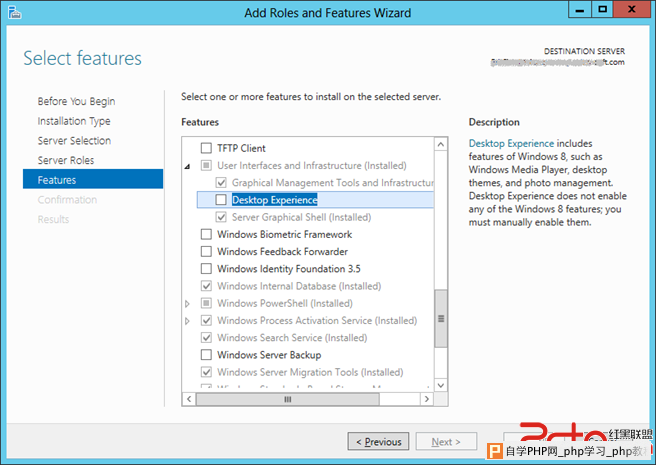Click the features list scroll down arrow
This screenshot has height=465, width=656.
[441, 385]
